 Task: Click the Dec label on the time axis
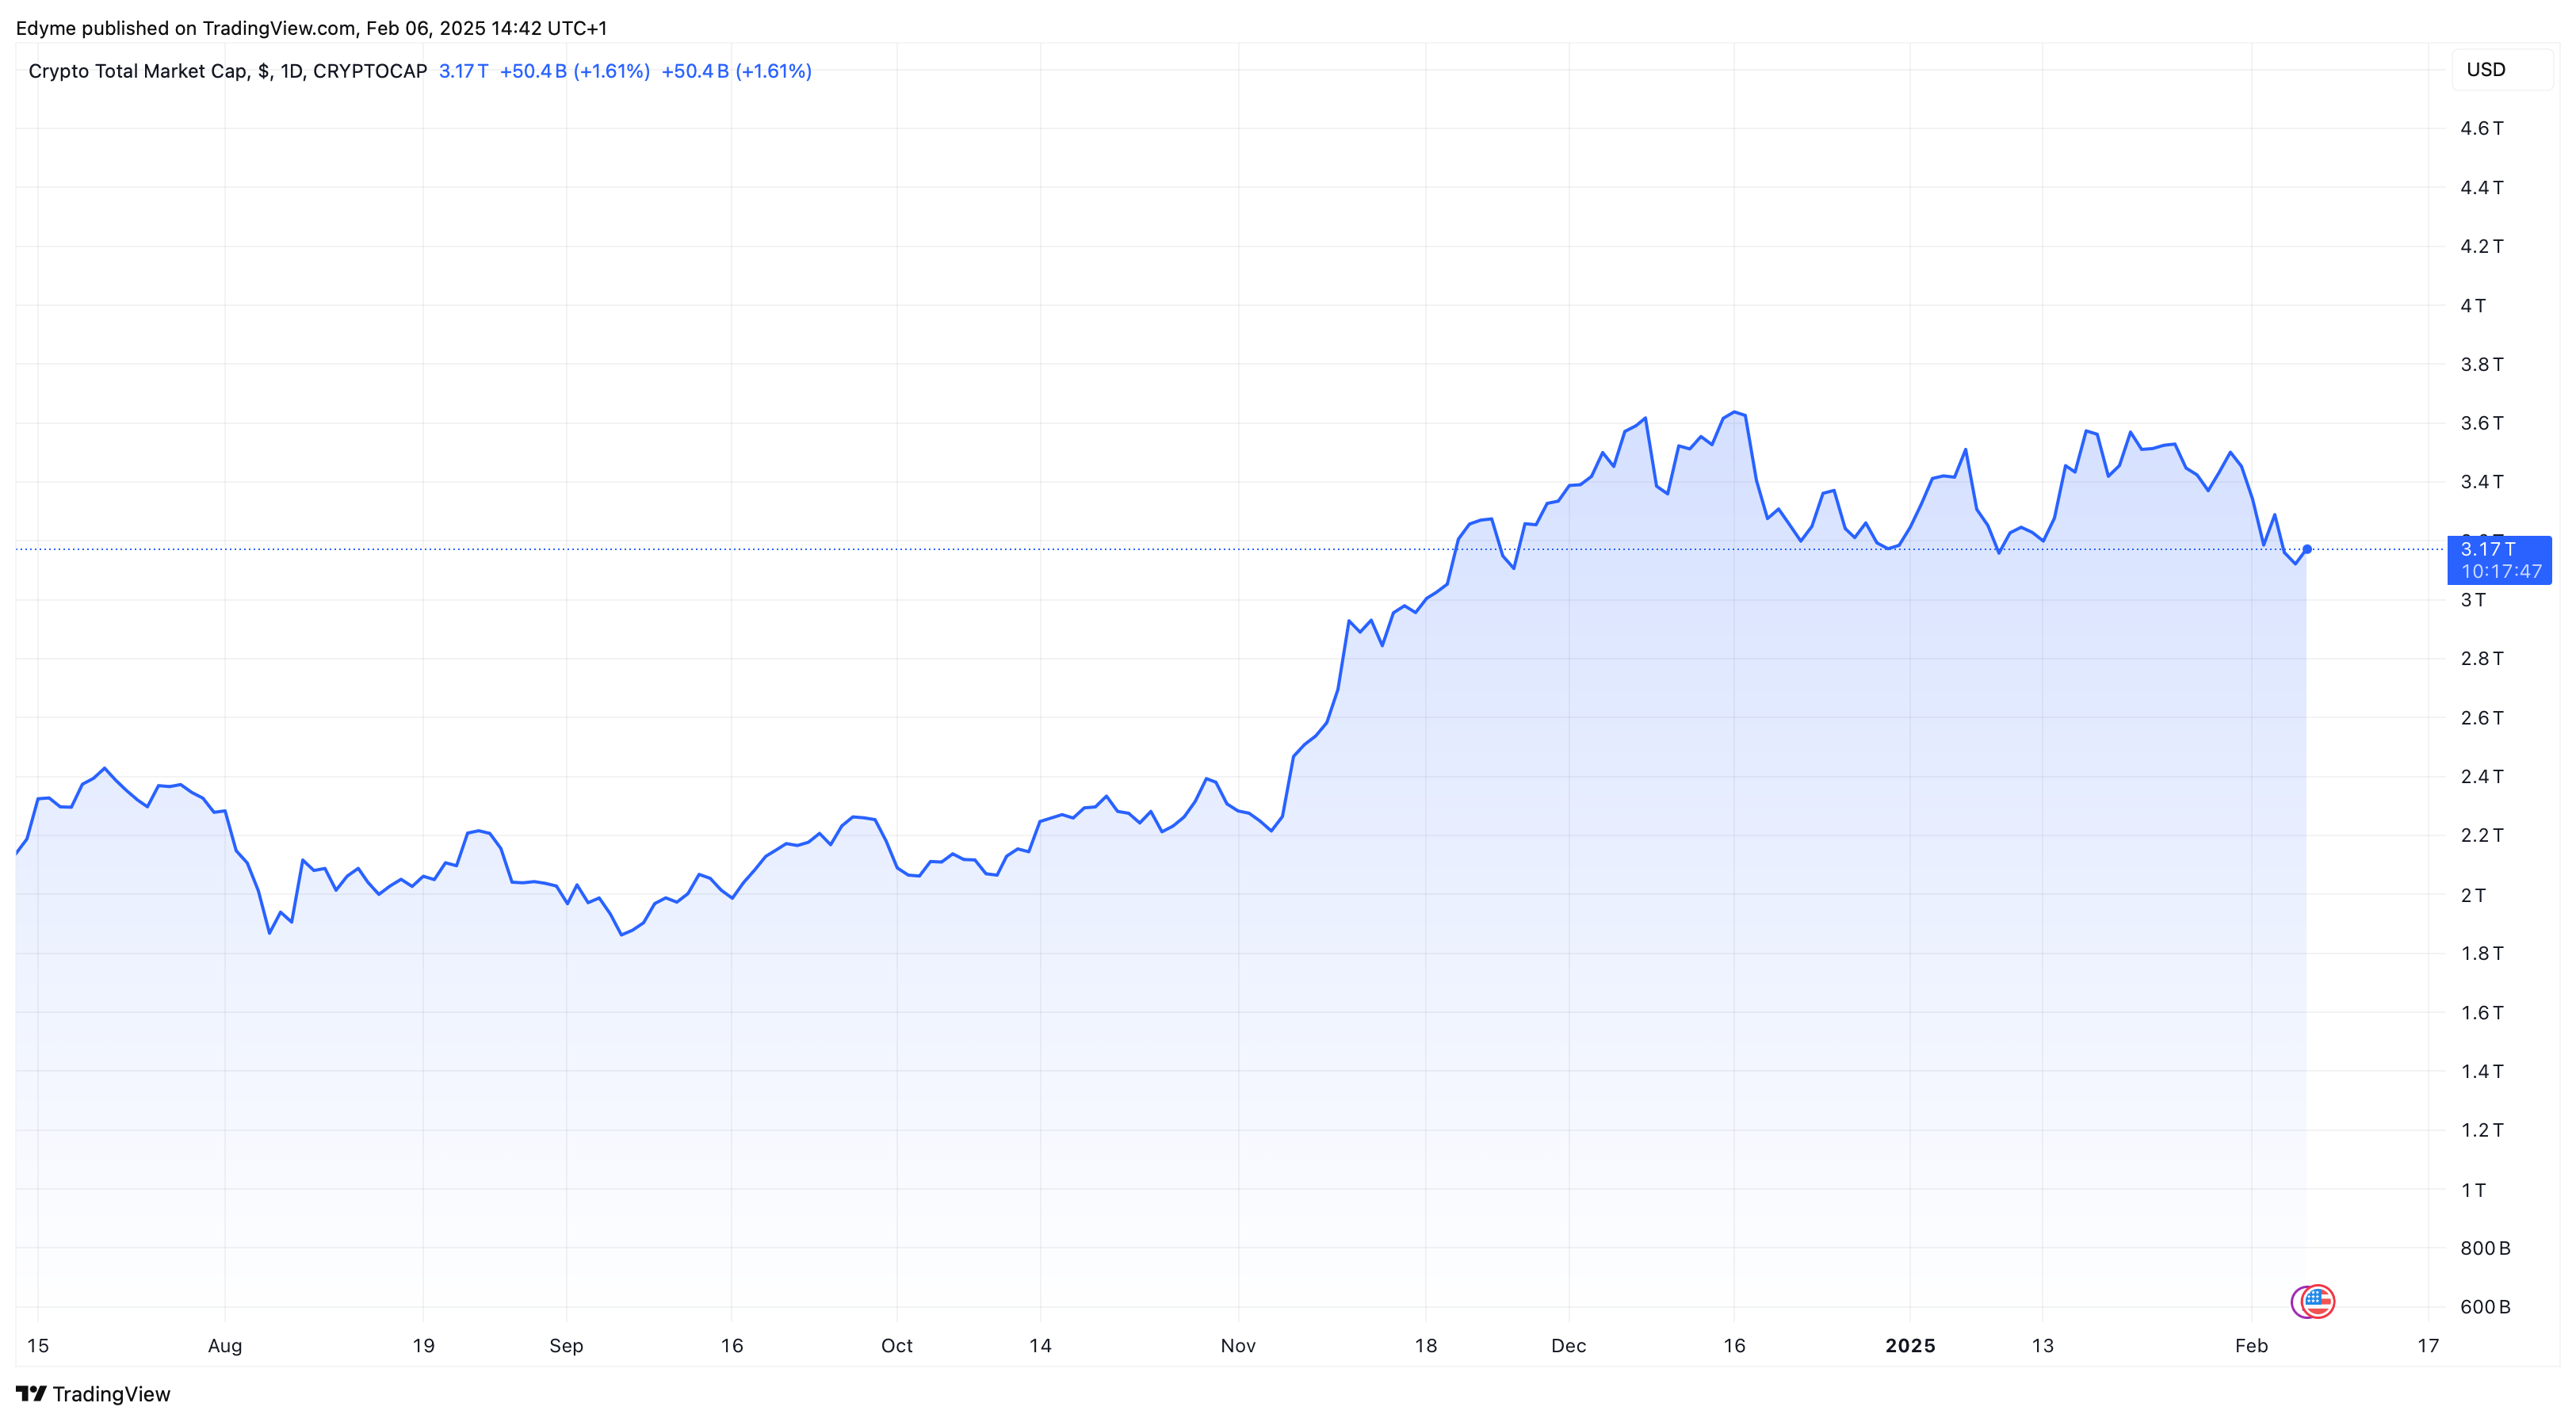pyautogui.click(x=1569, y=1346)
